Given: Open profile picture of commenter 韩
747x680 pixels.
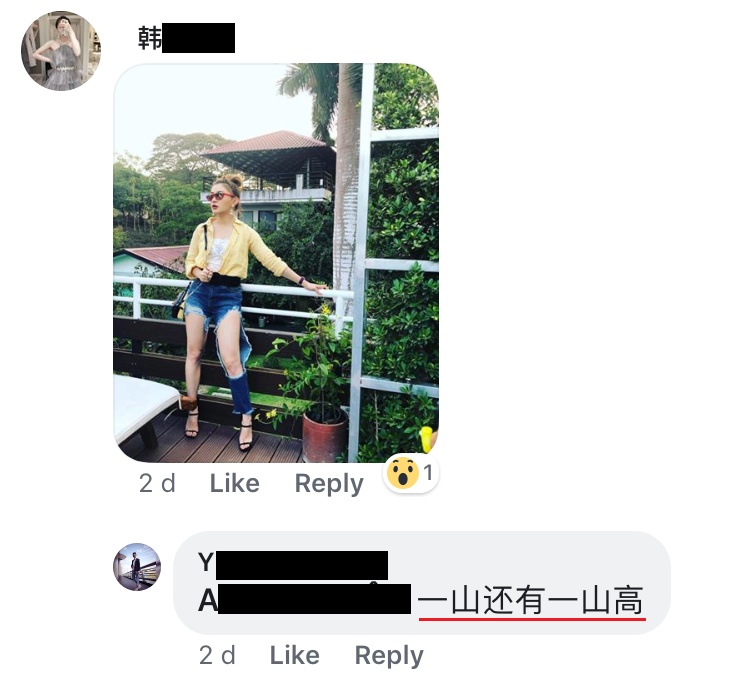Looking at the screenshot, I should pos(61,51).
